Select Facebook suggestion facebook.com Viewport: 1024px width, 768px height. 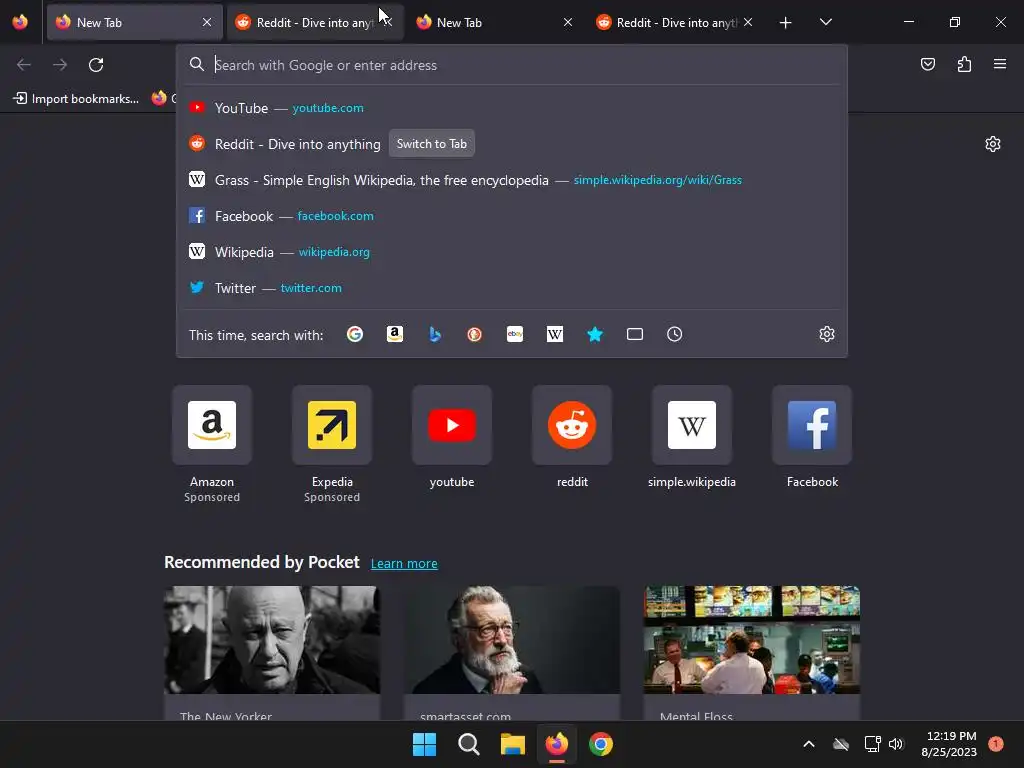click(511, 216)
